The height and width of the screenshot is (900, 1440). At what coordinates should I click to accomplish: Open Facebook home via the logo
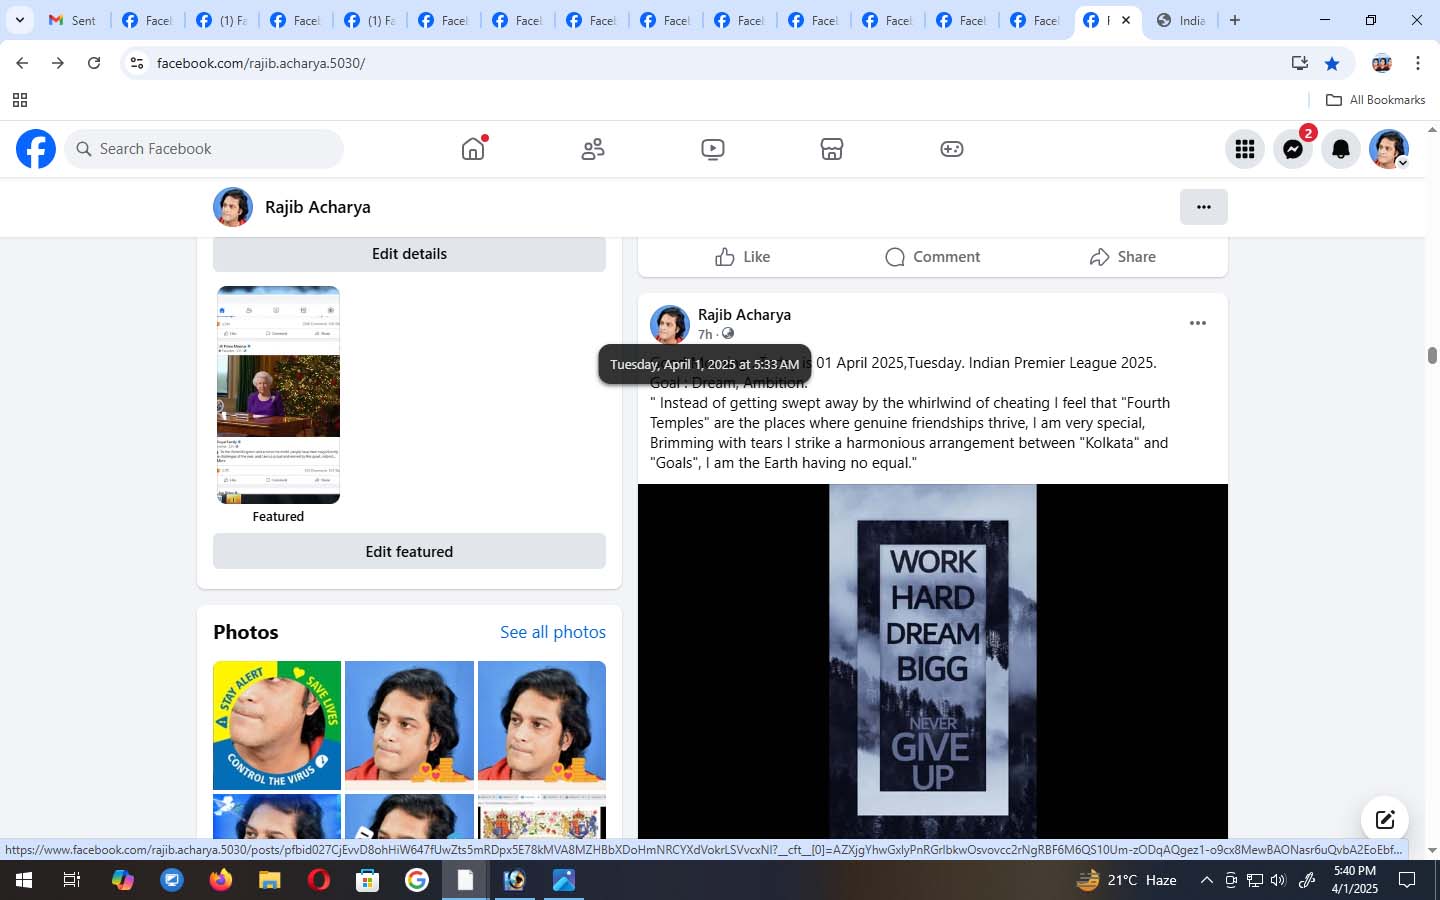pos(36,149)
